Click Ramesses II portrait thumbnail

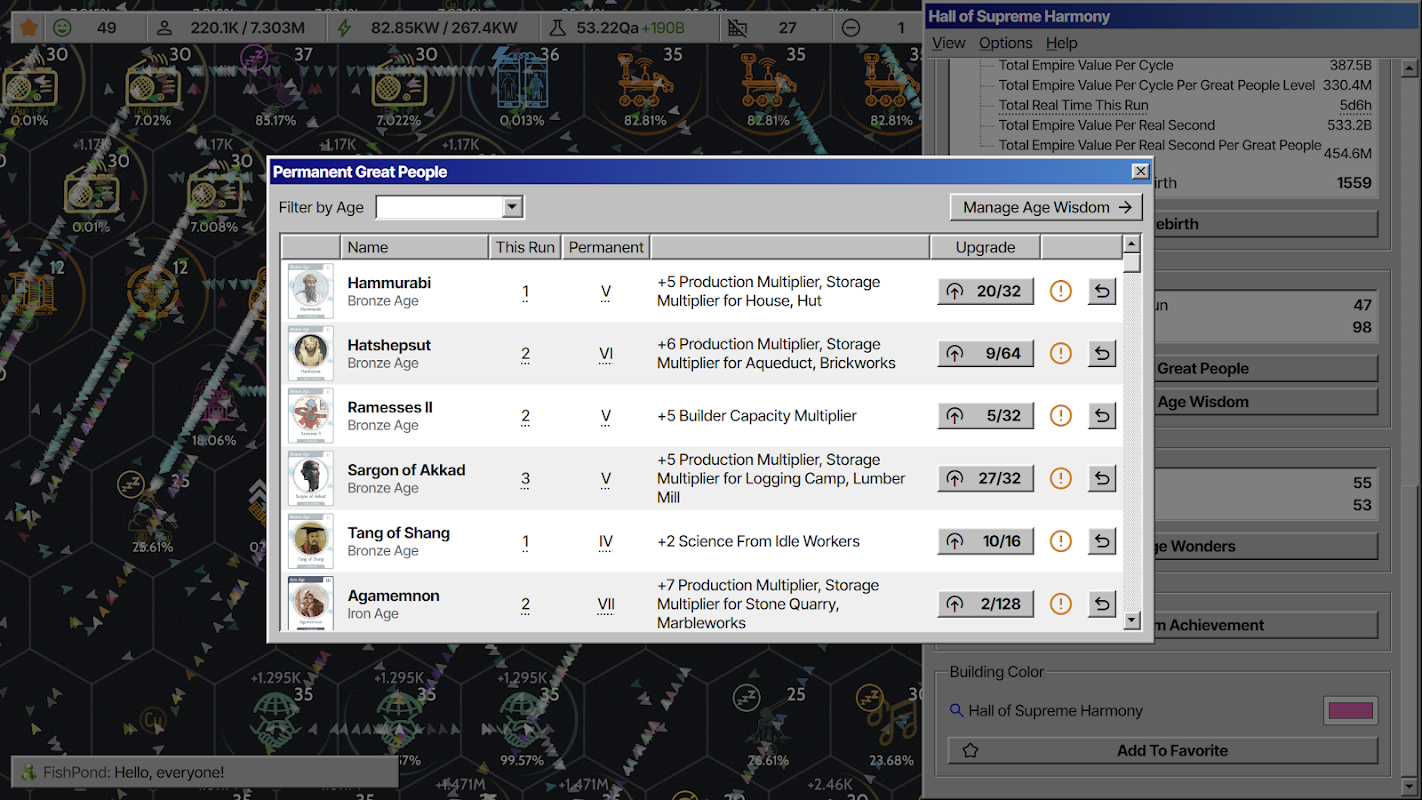310,416
